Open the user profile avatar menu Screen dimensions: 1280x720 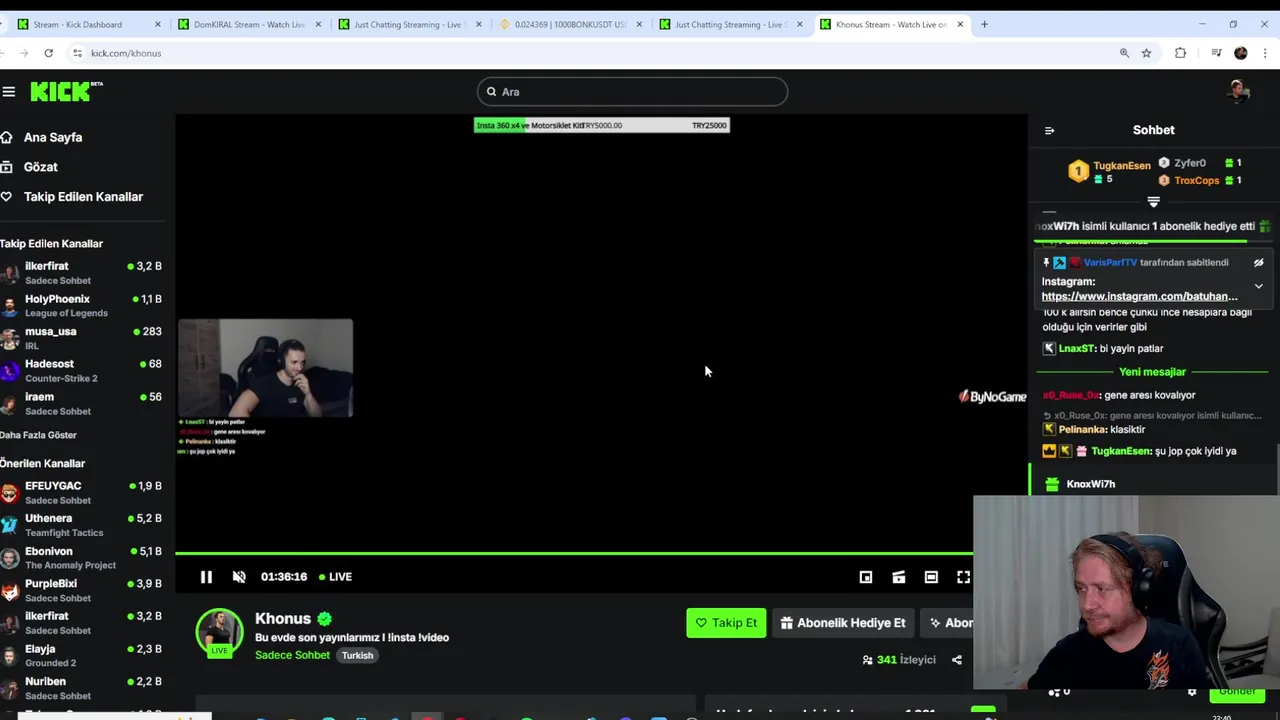click(1239, 92)
